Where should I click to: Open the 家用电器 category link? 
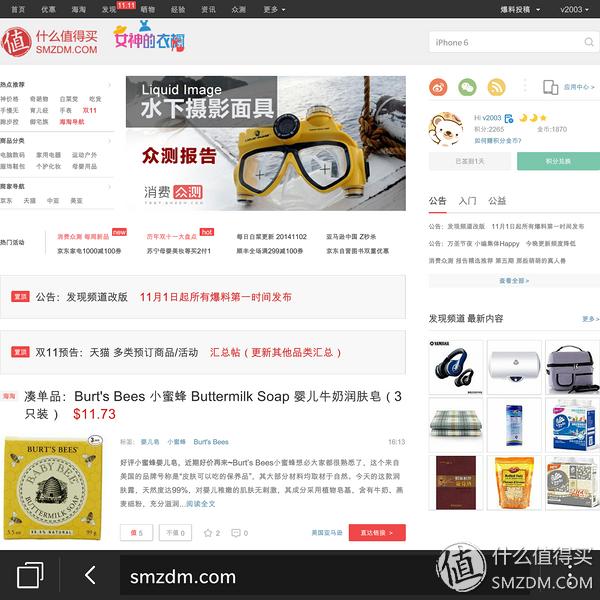(49, 155)
